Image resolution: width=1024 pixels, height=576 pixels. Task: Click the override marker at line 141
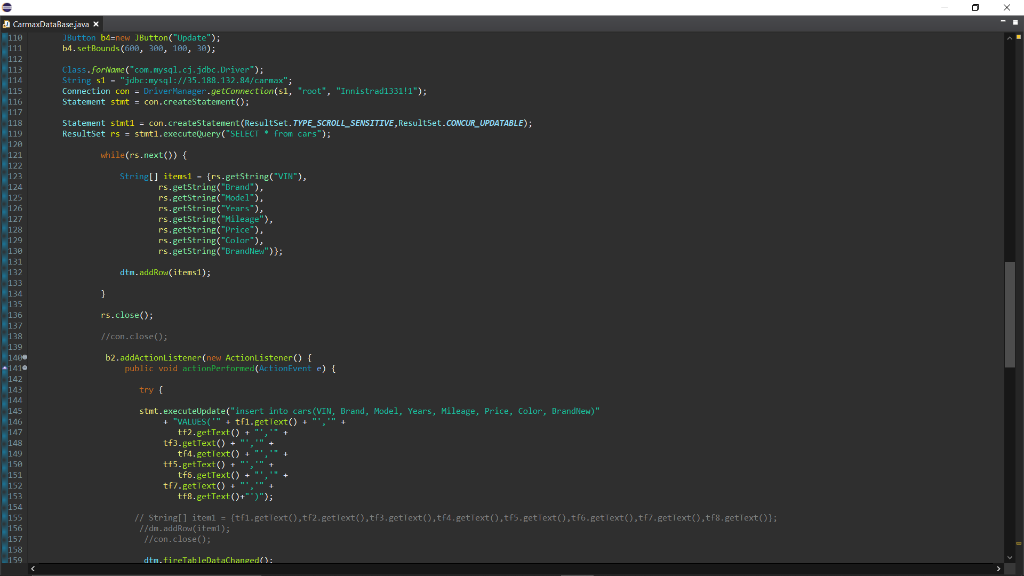pyautogui.click(x=4, y=368)
